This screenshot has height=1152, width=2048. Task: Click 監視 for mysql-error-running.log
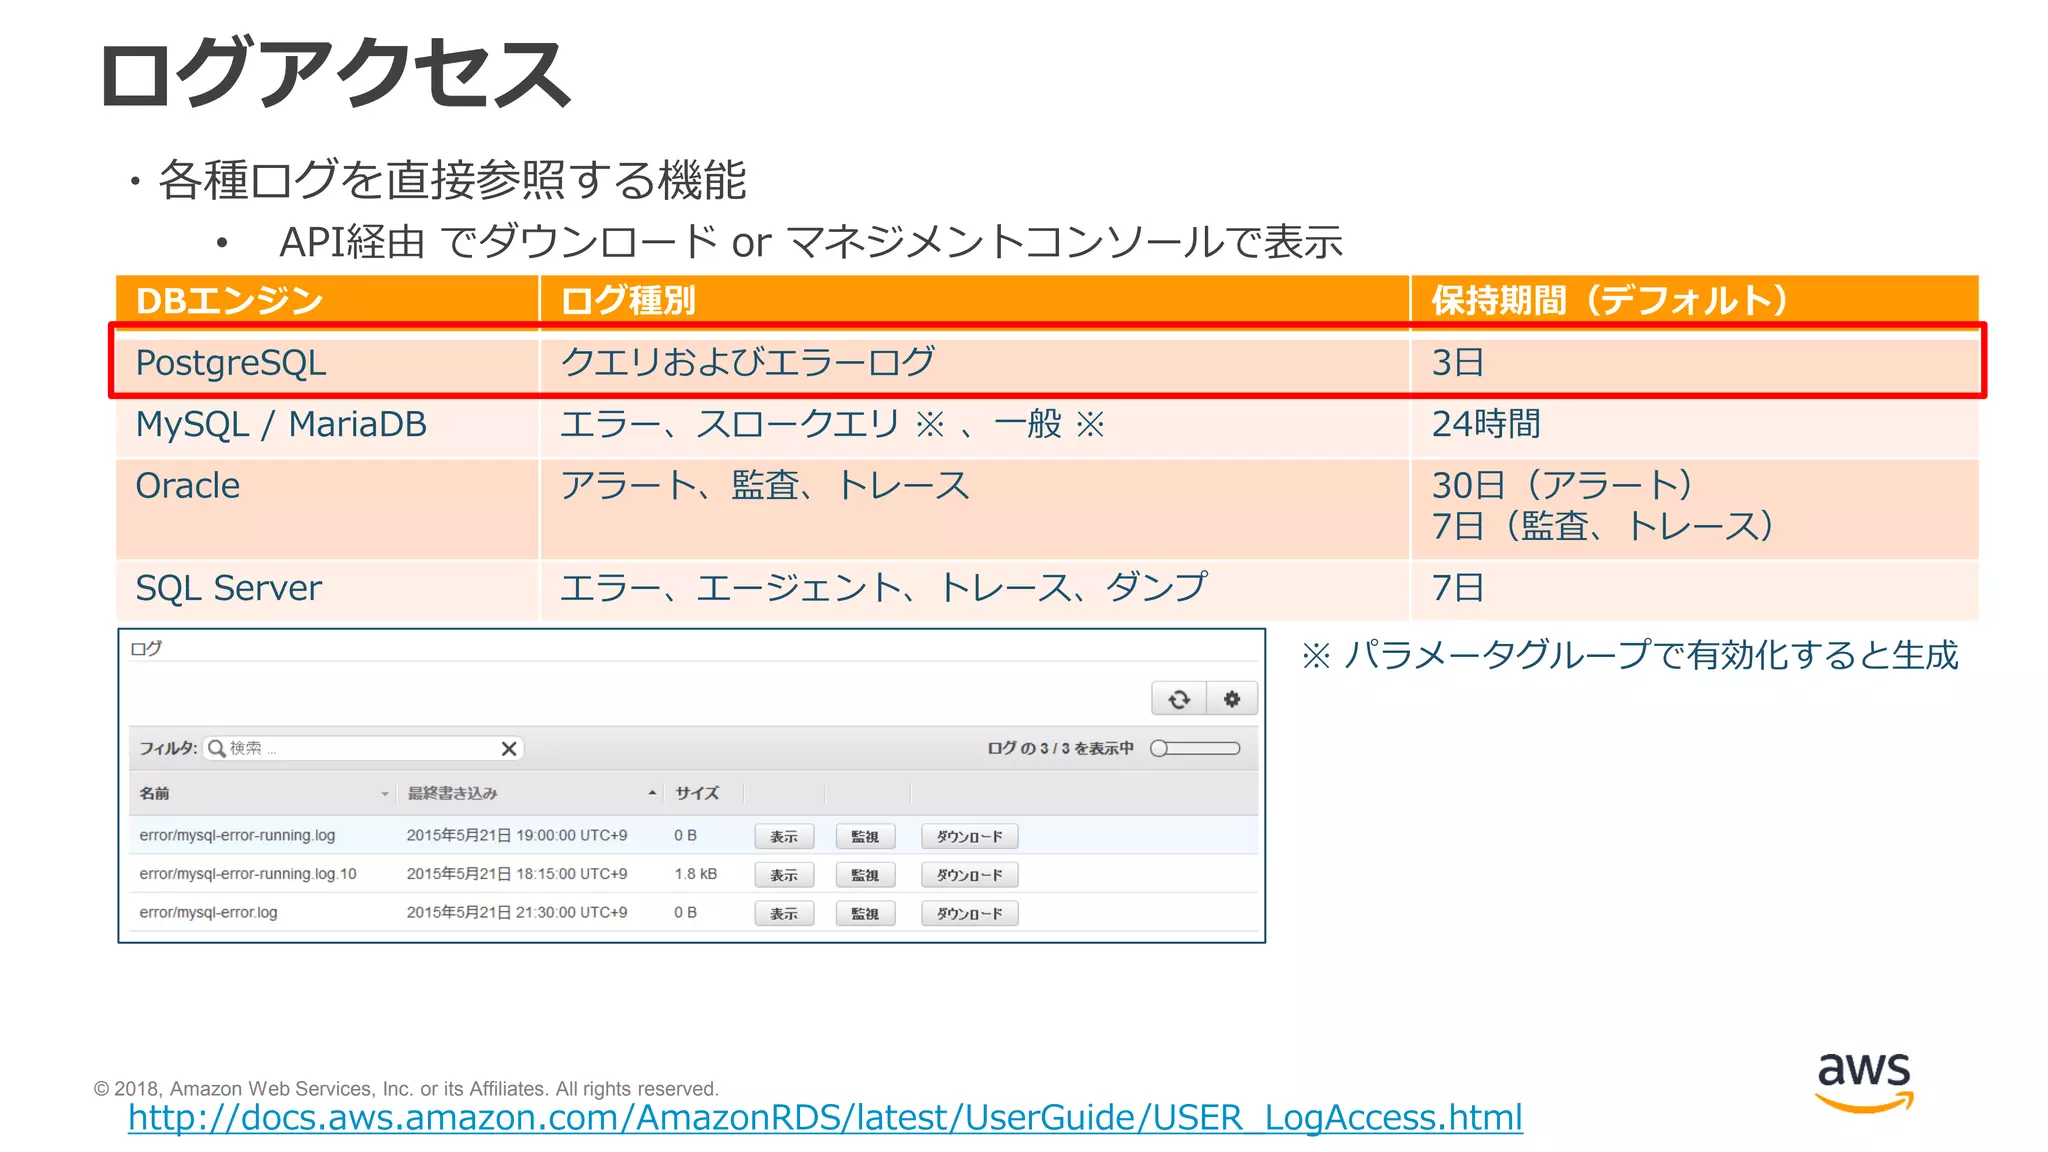(864, 837)
